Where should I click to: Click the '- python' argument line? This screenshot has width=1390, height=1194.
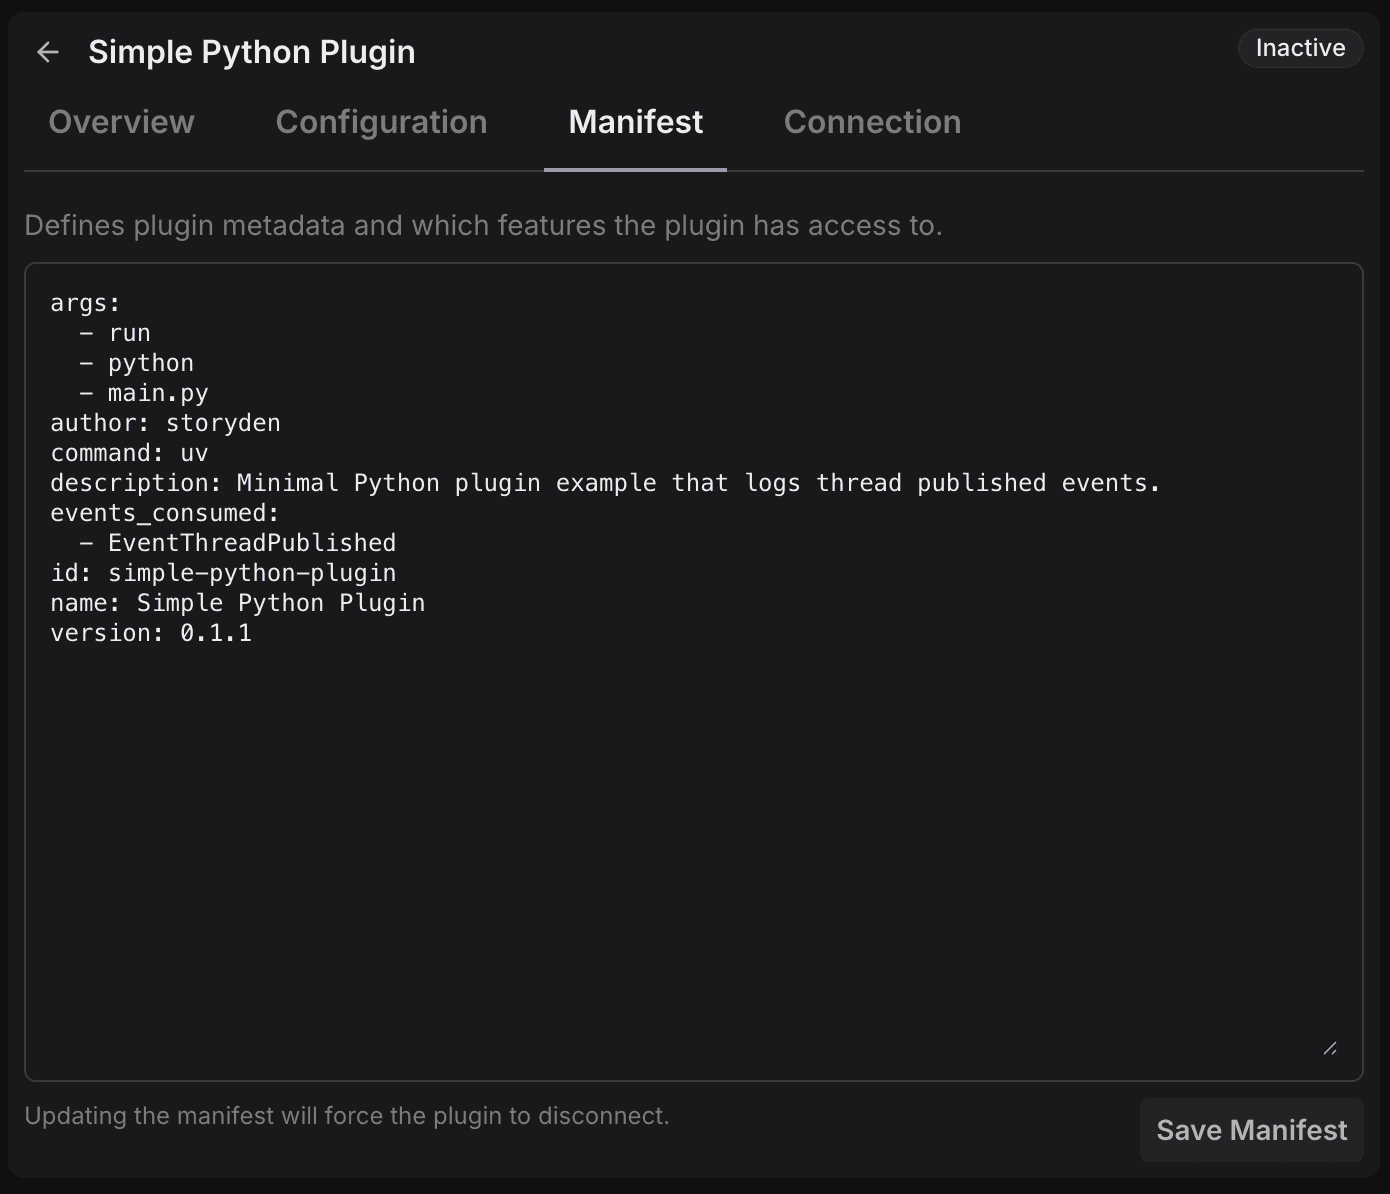(x=137, y=363)
